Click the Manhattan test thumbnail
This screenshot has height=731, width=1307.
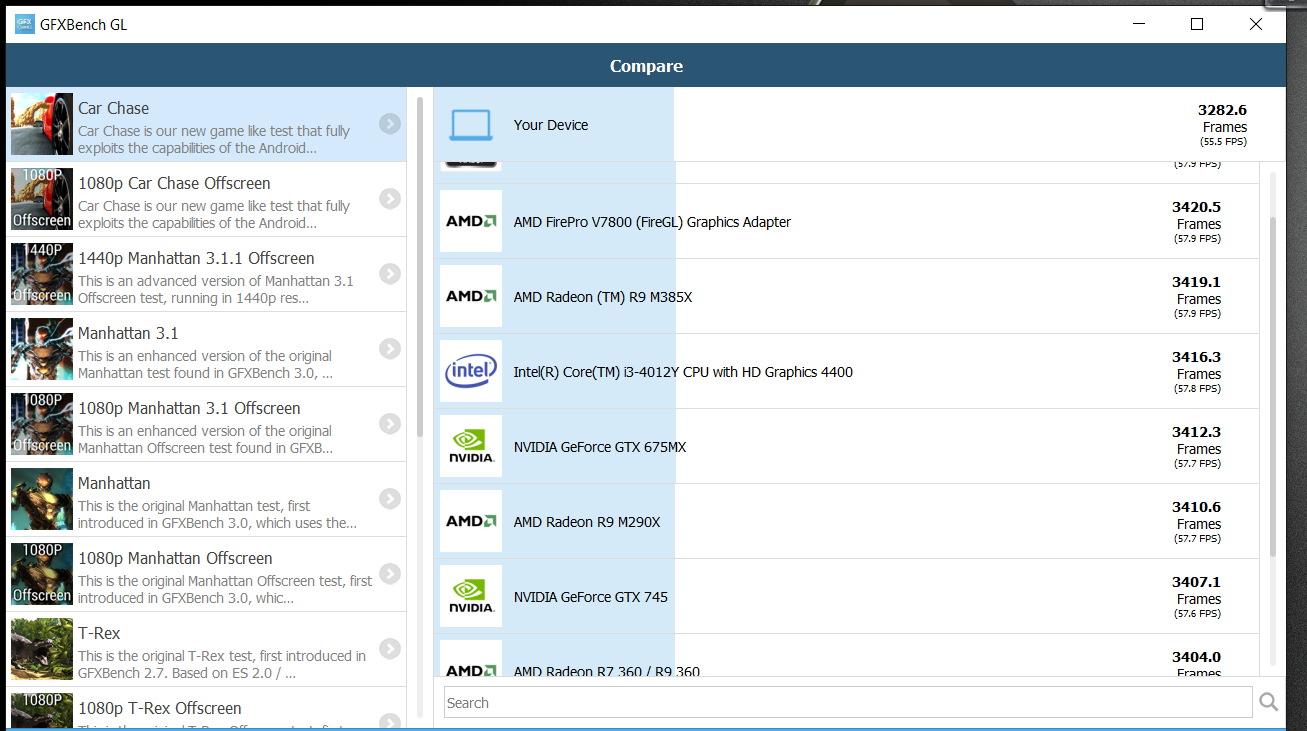point(42,500)
